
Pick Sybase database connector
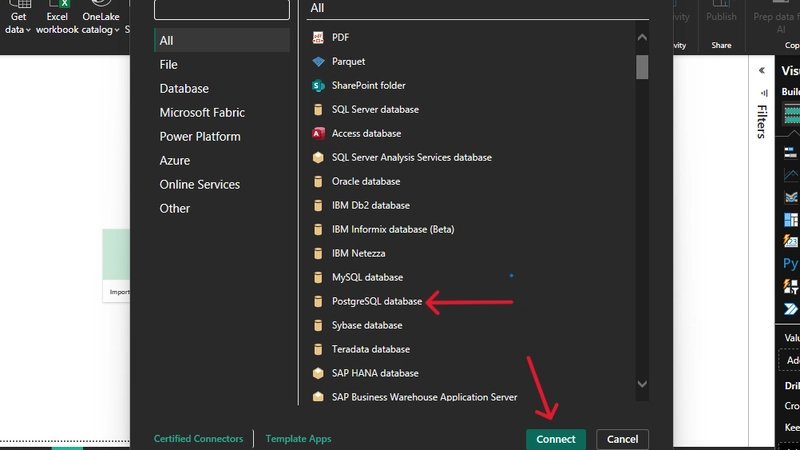(367, 325)
